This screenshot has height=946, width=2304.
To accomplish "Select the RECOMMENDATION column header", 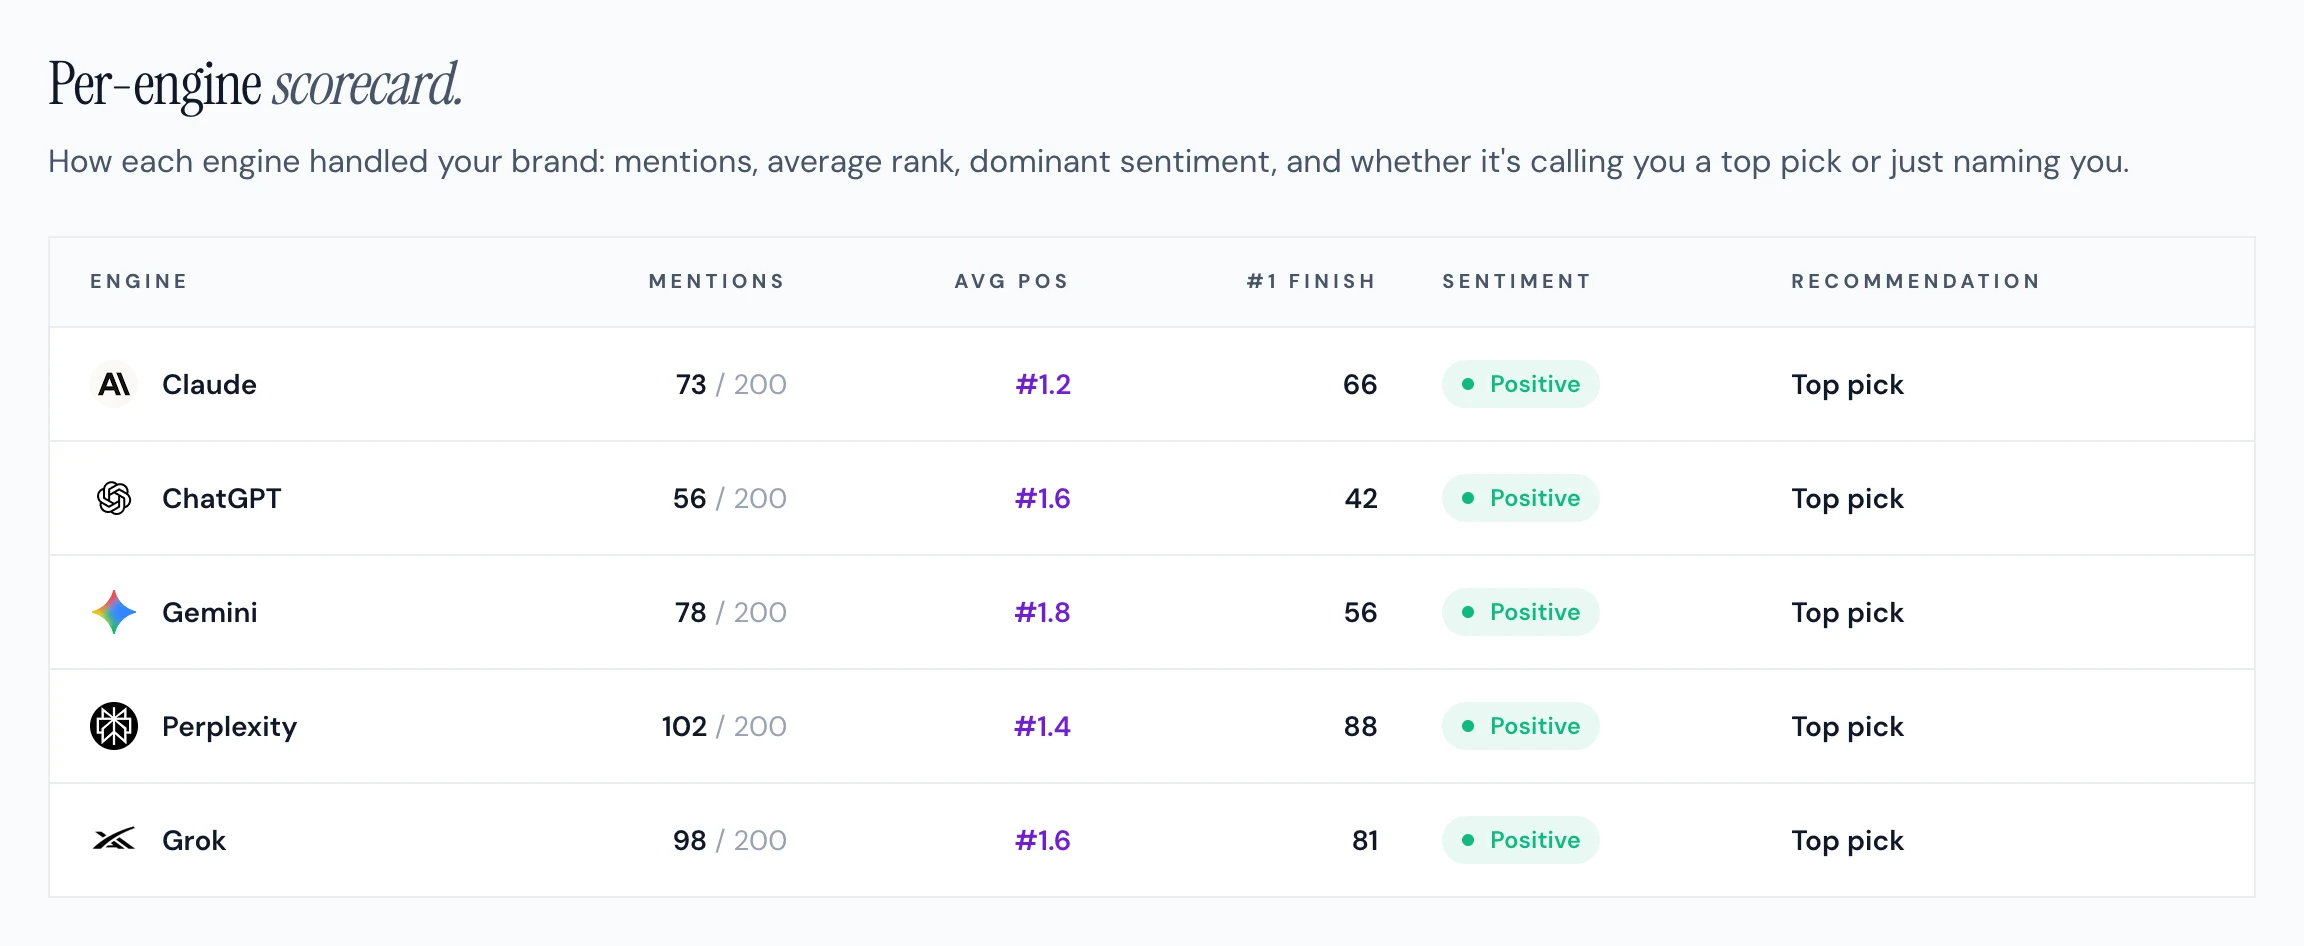I will (1916, 281).
